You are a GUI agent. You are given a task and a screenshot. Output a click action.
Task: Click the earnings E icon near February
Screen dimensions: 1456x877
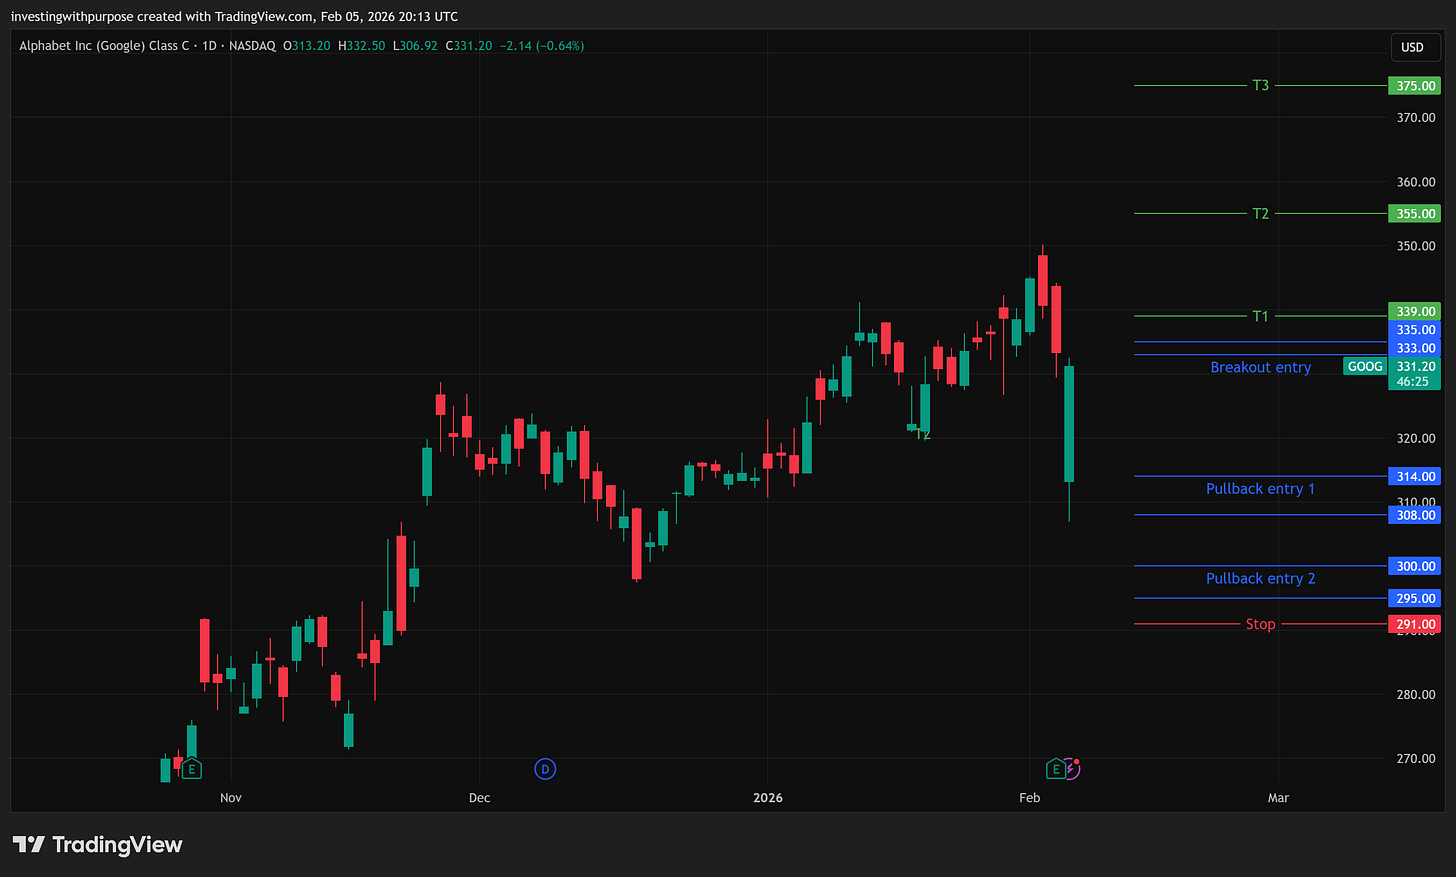coord(1055,769)
